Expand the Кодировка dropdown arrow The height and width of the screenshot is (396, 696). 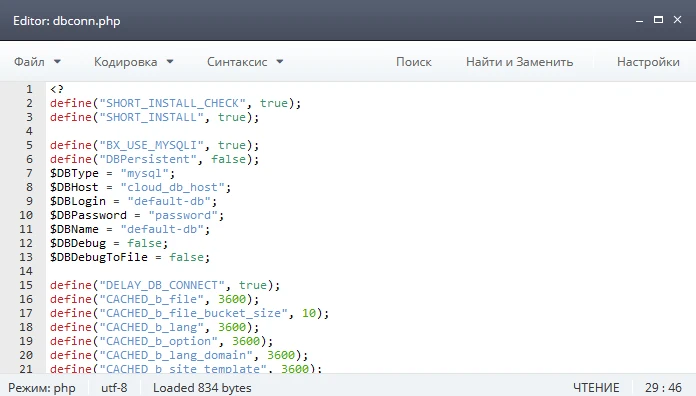[x=170, y=62]
